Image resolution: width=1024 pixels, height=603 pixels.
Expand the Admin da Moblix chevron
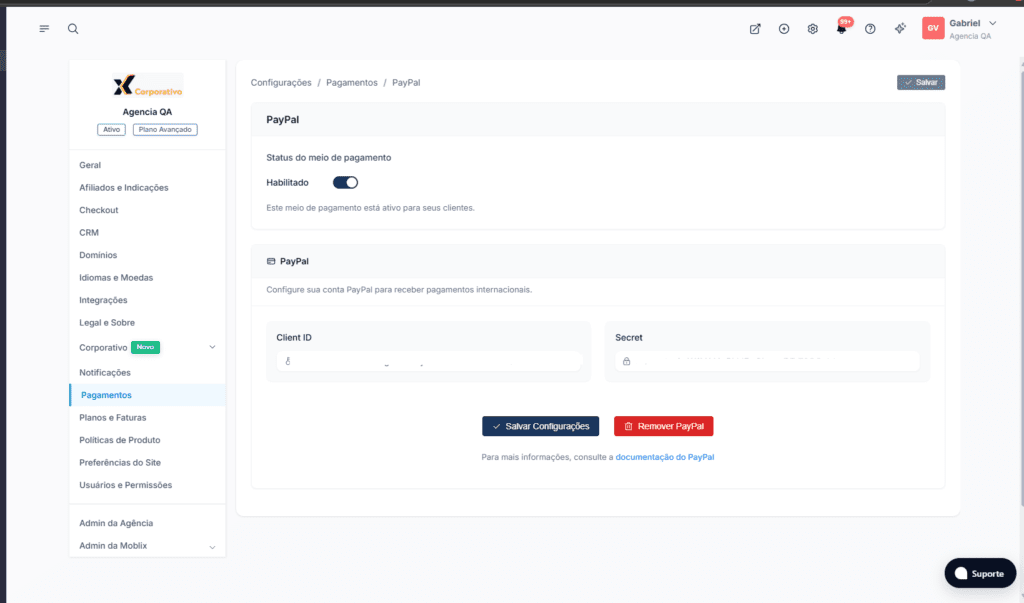(212, 547)
